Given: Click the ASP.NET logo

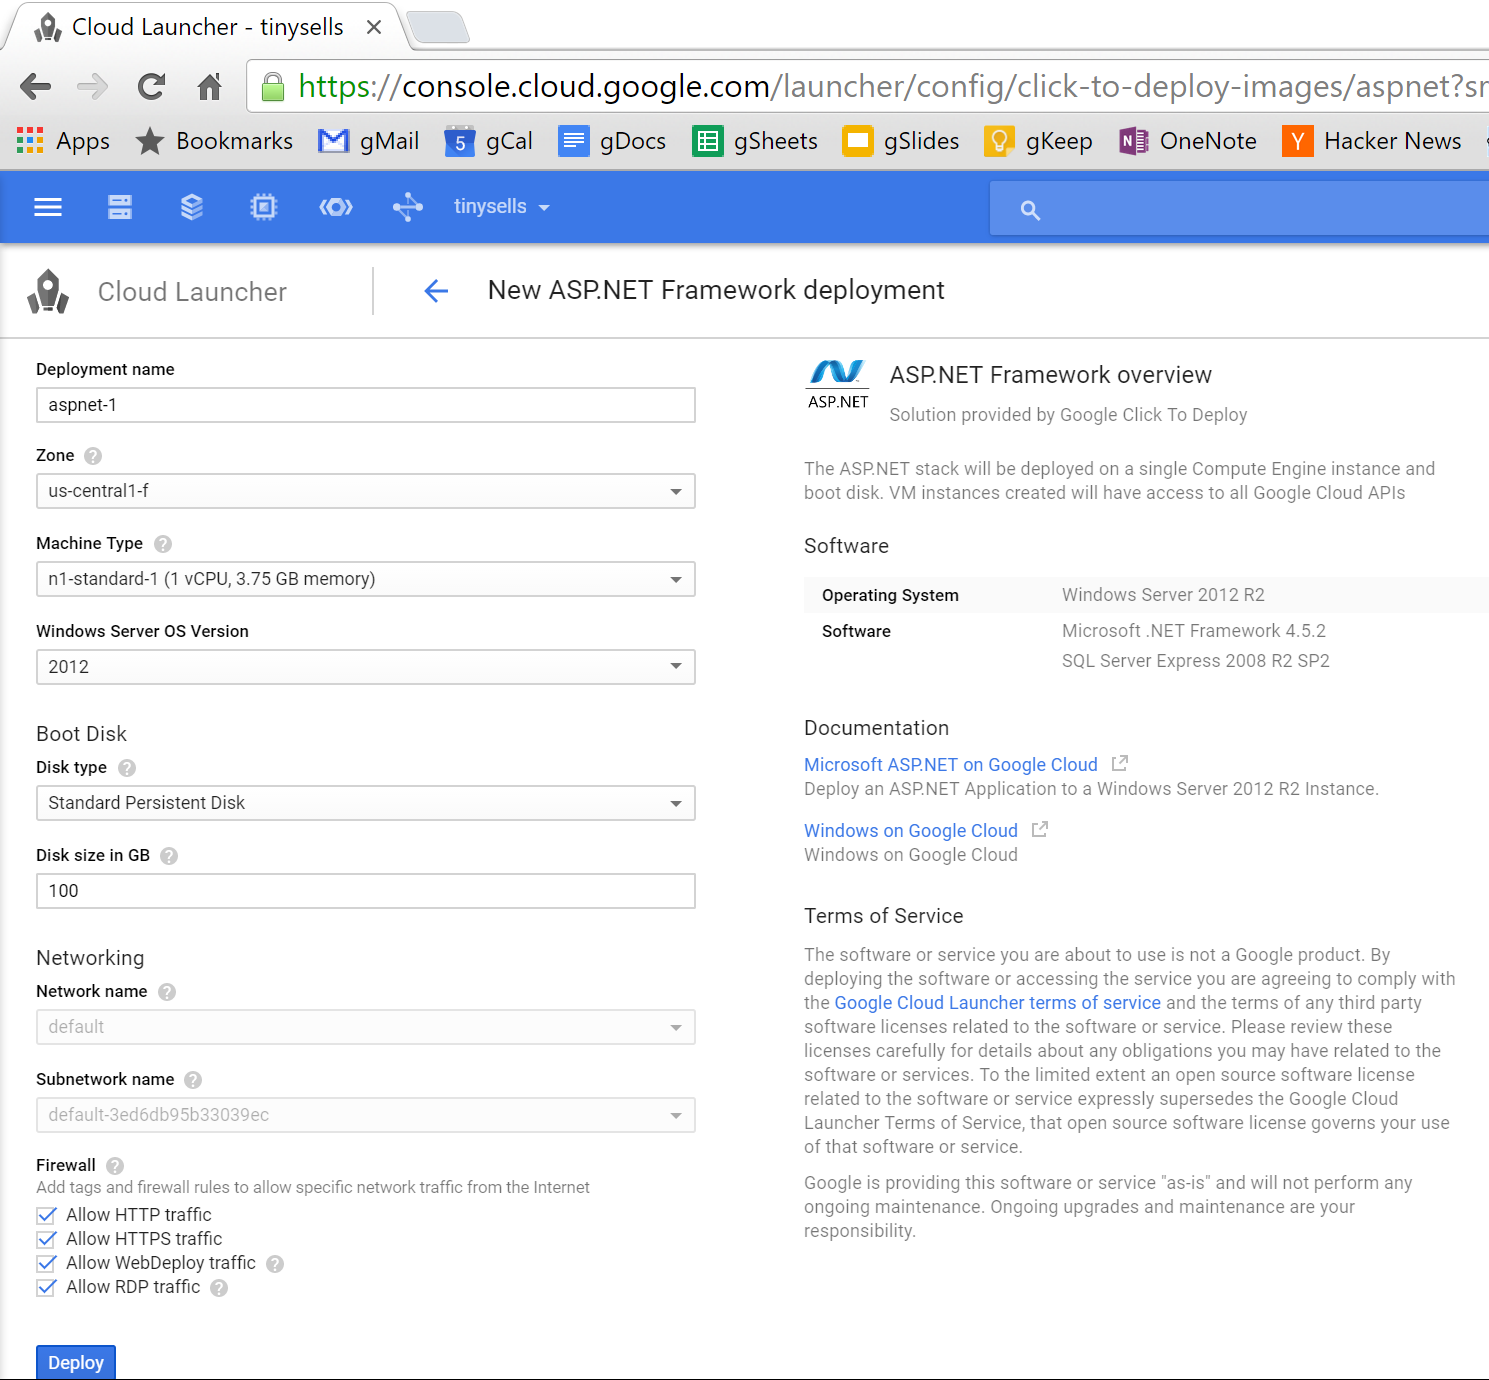Looking at the screenshot, I should point(838,385).
